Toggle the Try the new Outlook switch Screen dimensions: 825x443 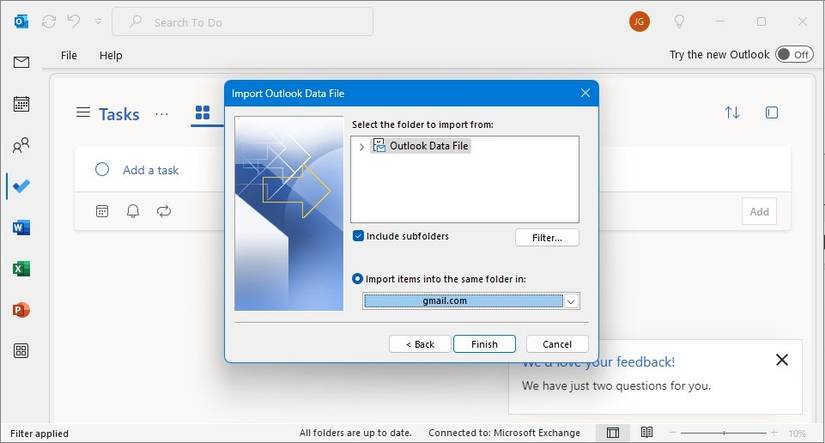click(794, 55)
